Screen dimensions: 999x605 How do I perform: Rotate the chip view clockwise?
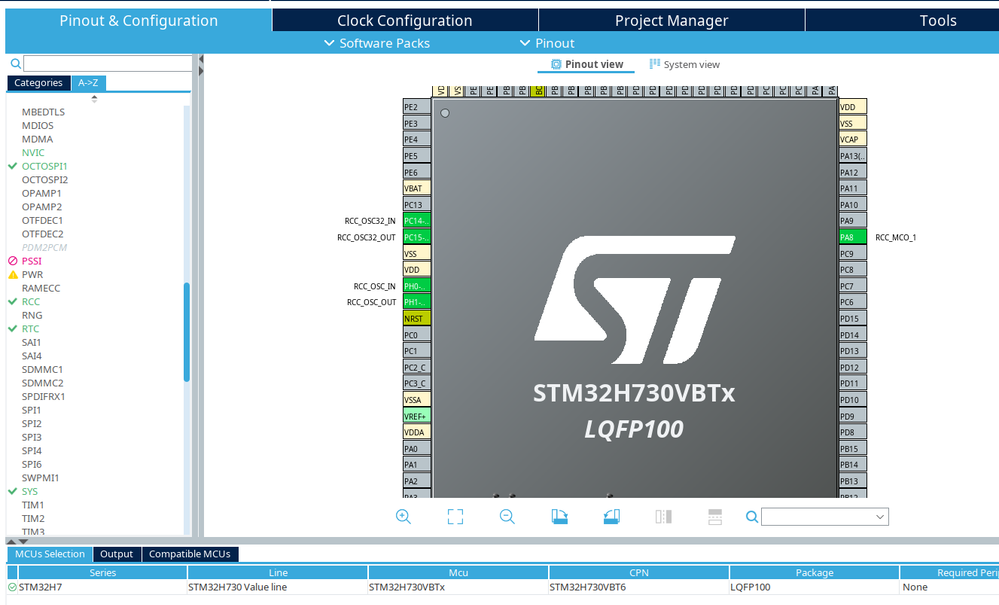pos(559,516)
